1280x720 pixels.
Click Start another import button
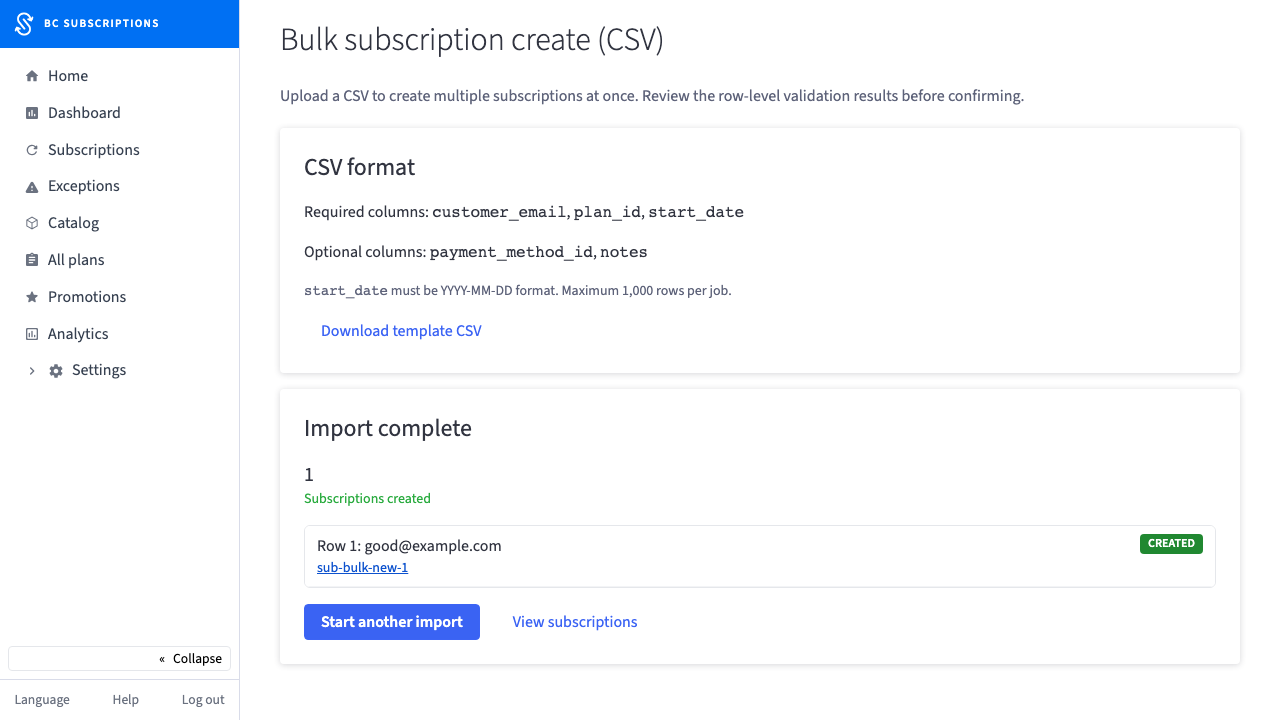pyautogui.click(x=392, y=622)
